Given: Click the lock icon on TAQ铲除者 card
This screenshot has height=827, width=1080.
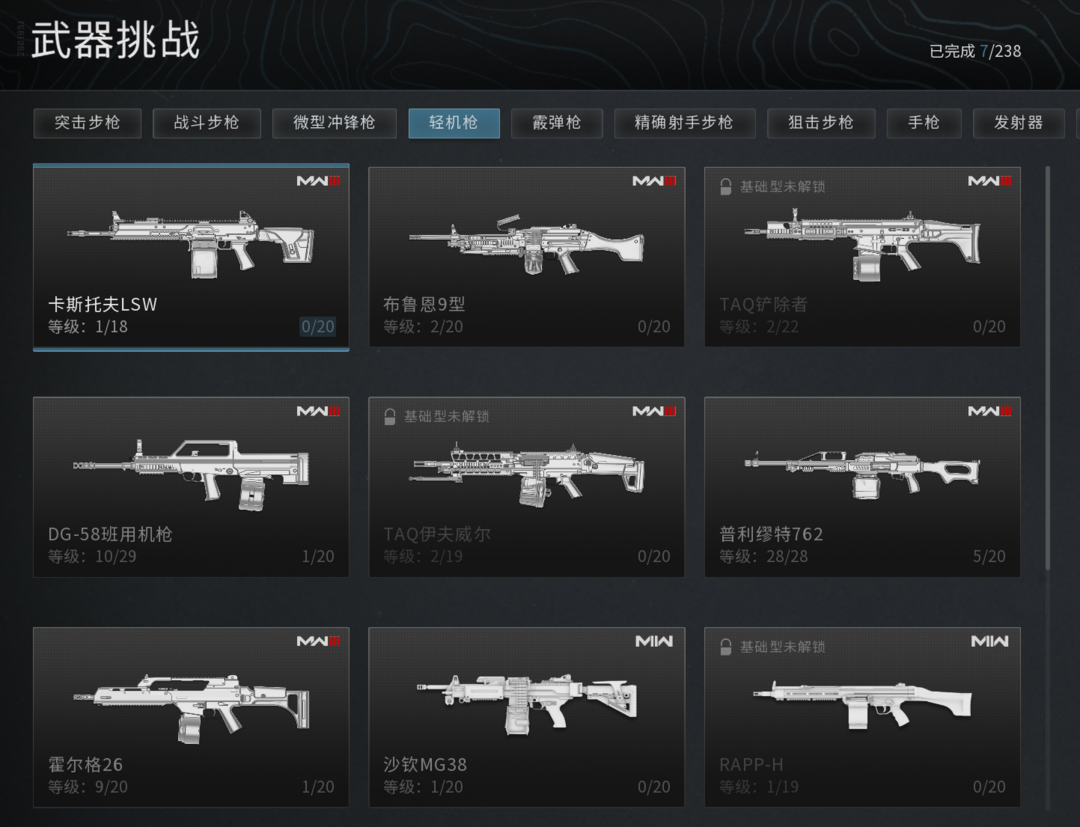Looking at the screenshot, I should click(x=725, y=187).
